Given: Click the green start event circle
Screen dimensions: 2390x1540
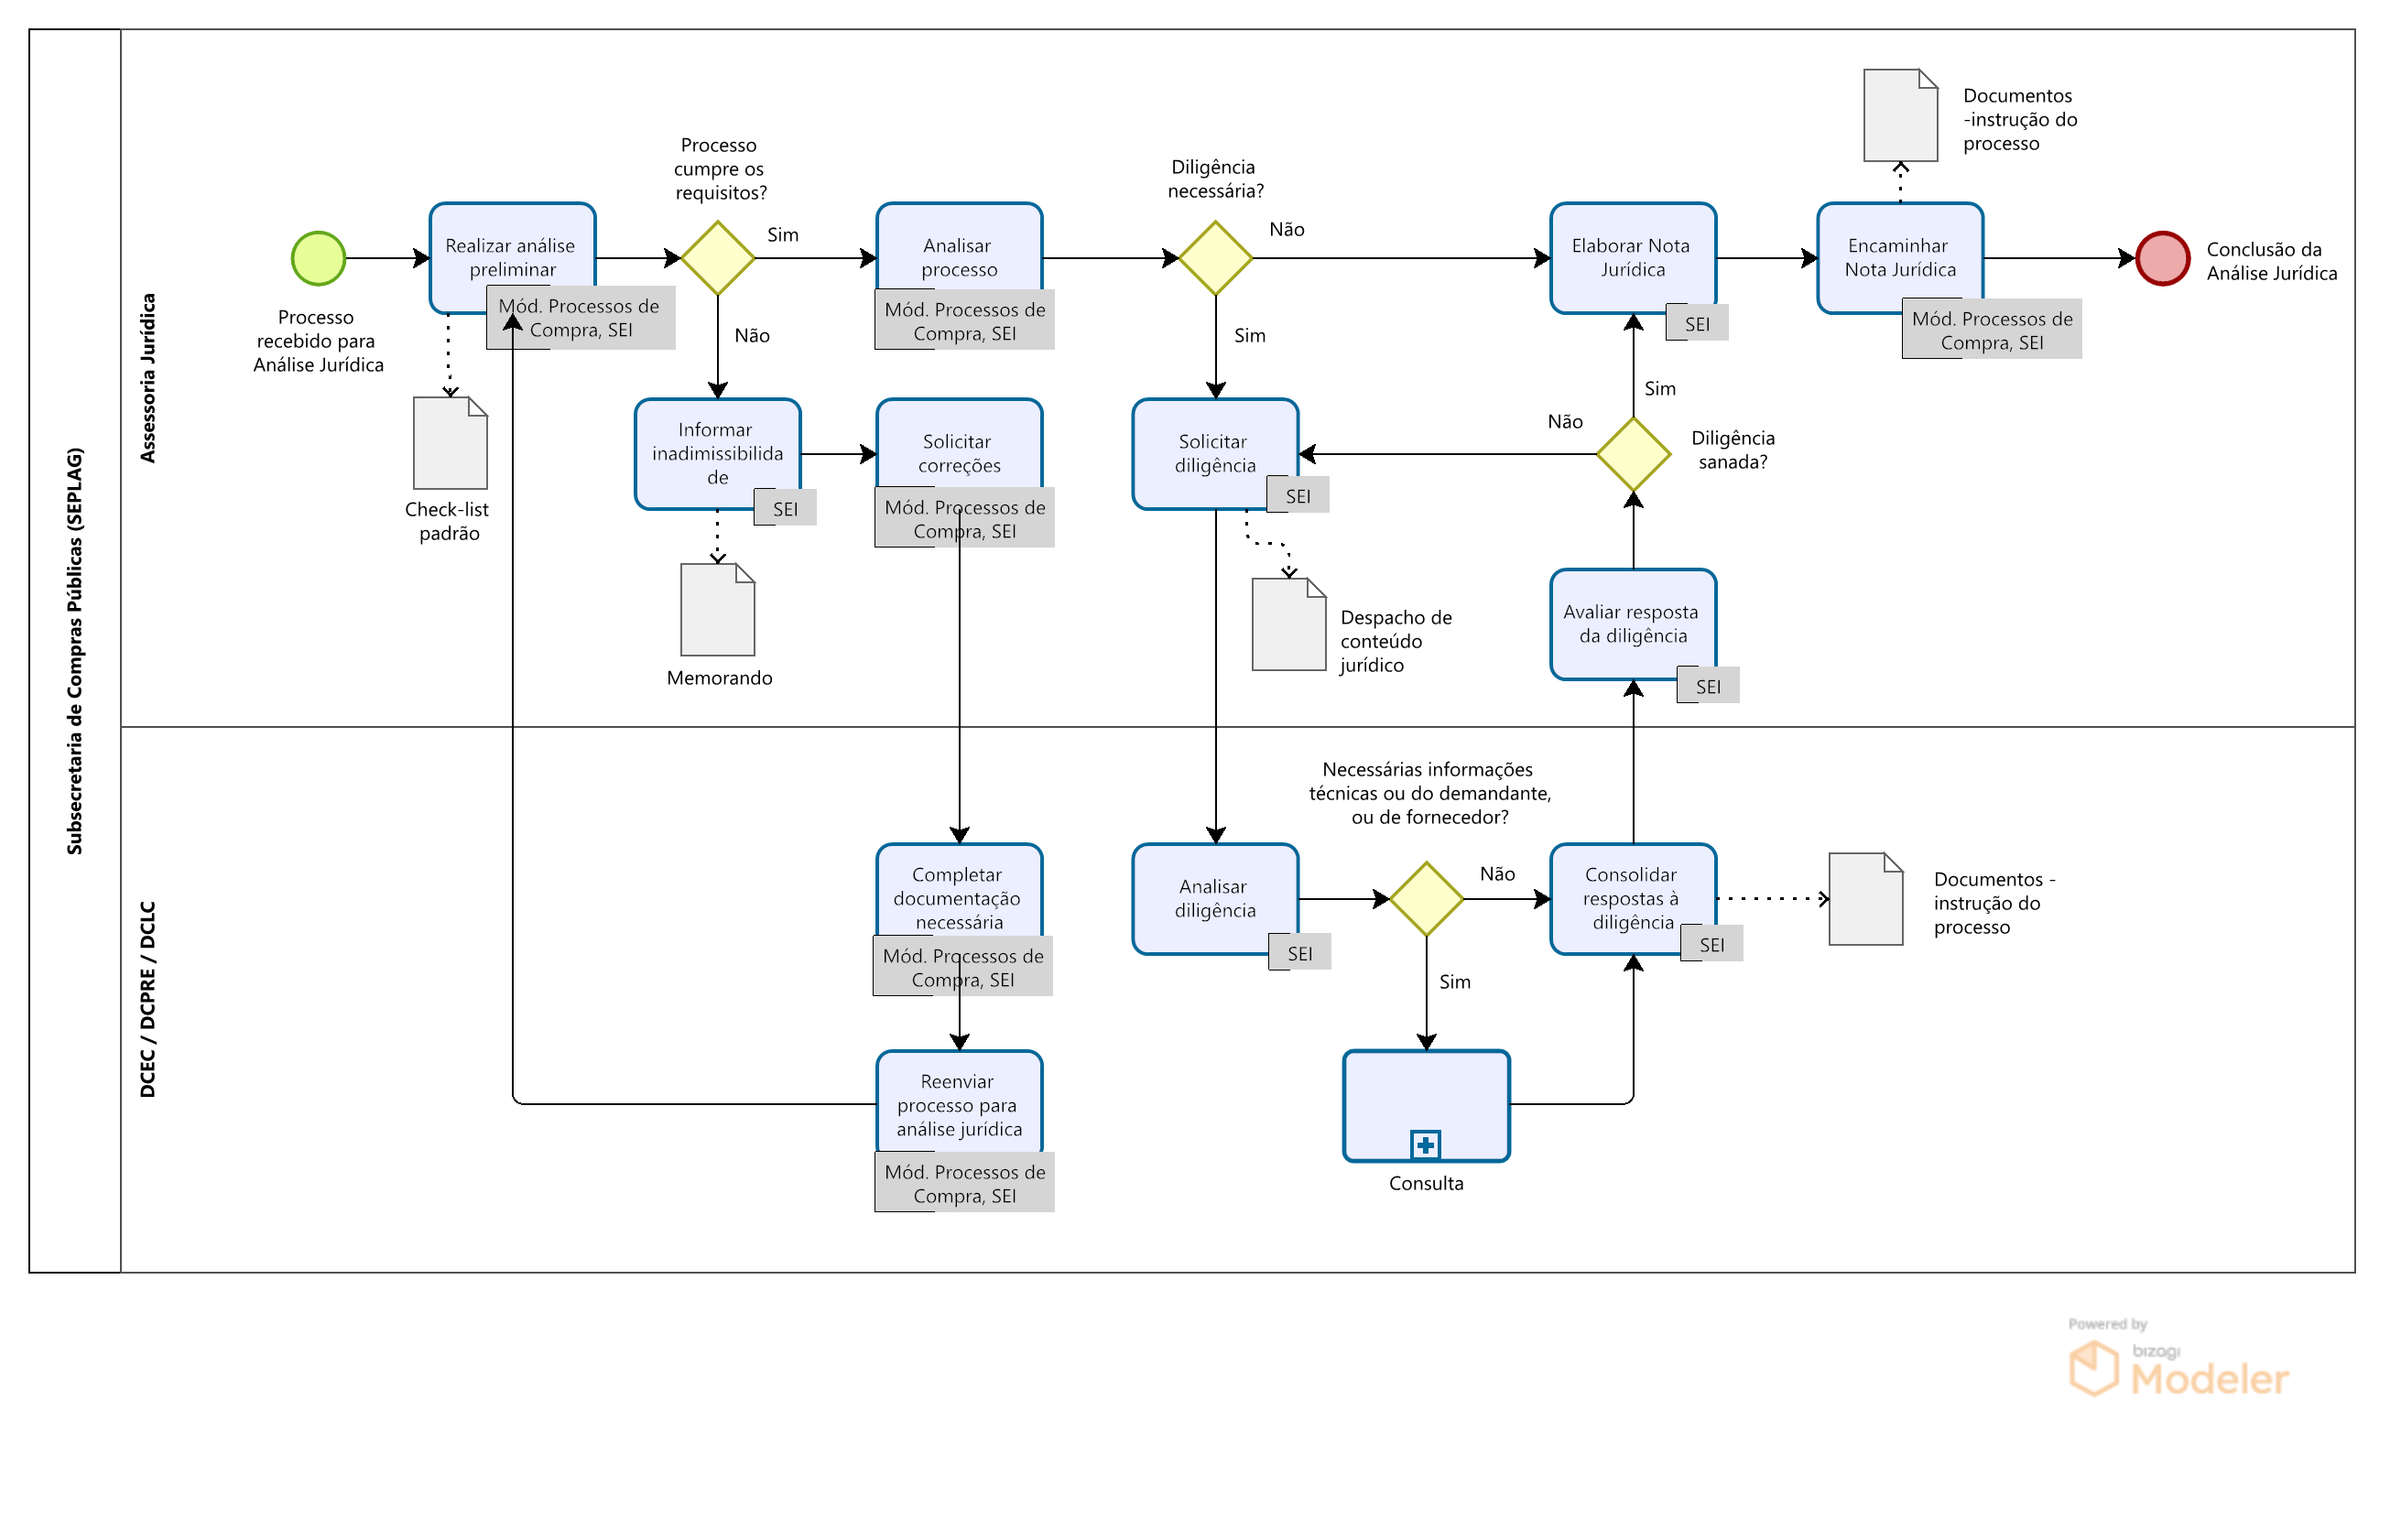Looking at the screenshot, I should click(318, 258).
